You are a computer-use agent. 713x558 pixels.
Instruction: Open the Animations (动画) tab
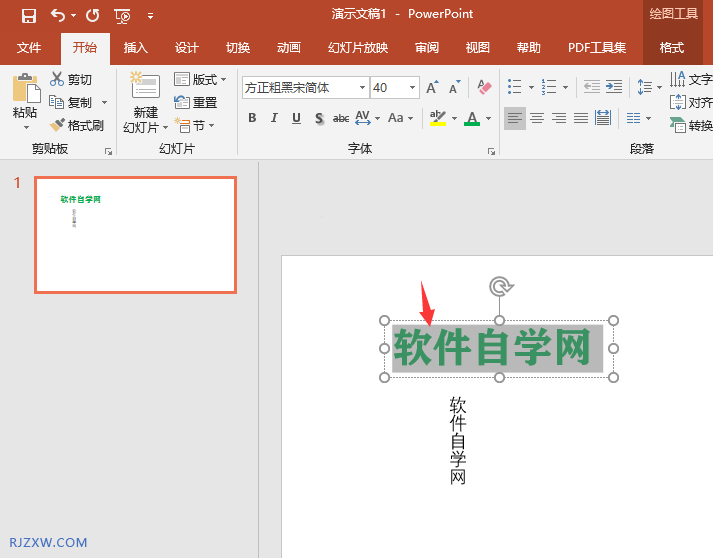point(288,47)
